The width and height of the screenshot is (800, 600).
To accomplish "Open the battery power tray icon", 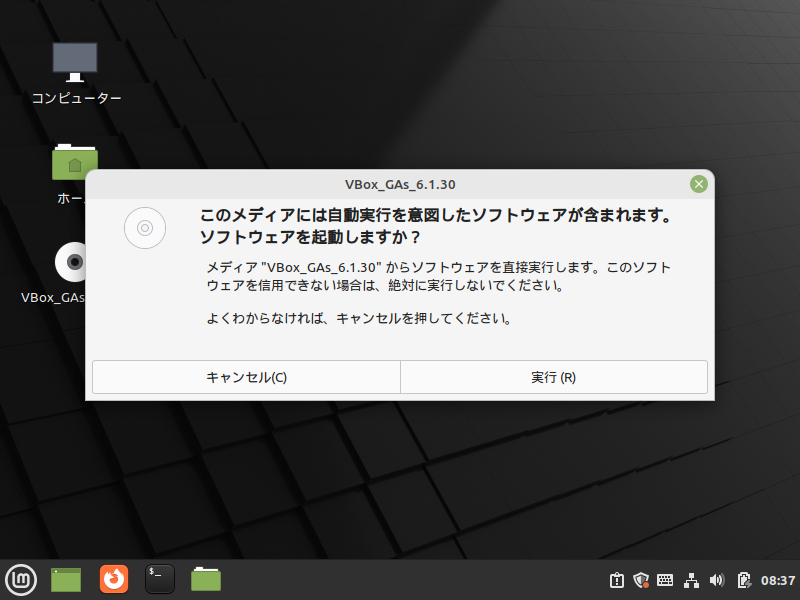I will pyautogui.click(x=744, y=580).
